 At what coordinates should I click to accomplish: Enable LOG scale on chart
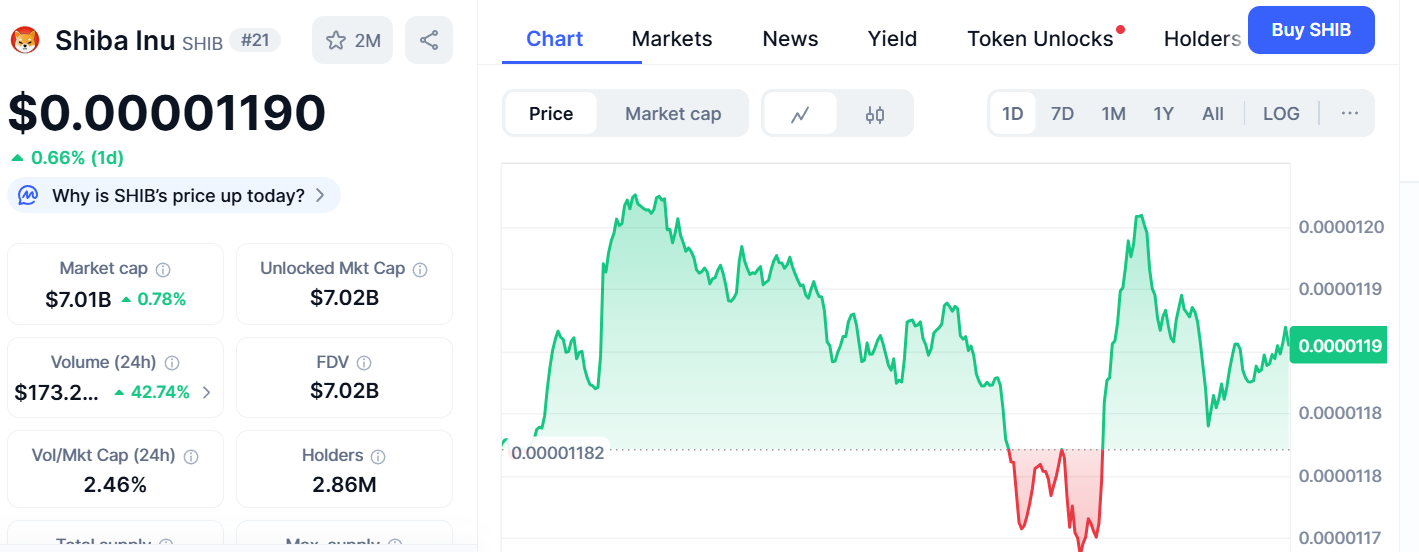pyautogui.click(x=1281, y=114)
